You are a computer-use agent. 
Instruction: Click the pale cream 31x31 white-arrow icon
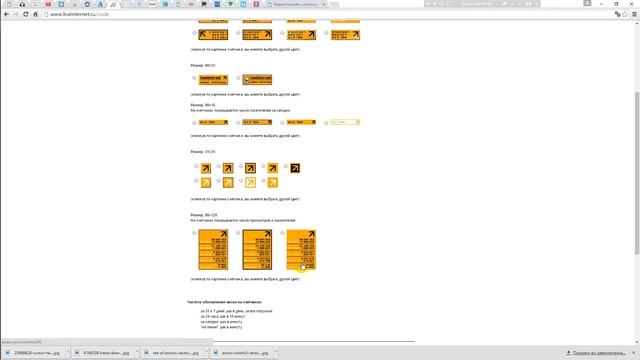coord(250,182)
